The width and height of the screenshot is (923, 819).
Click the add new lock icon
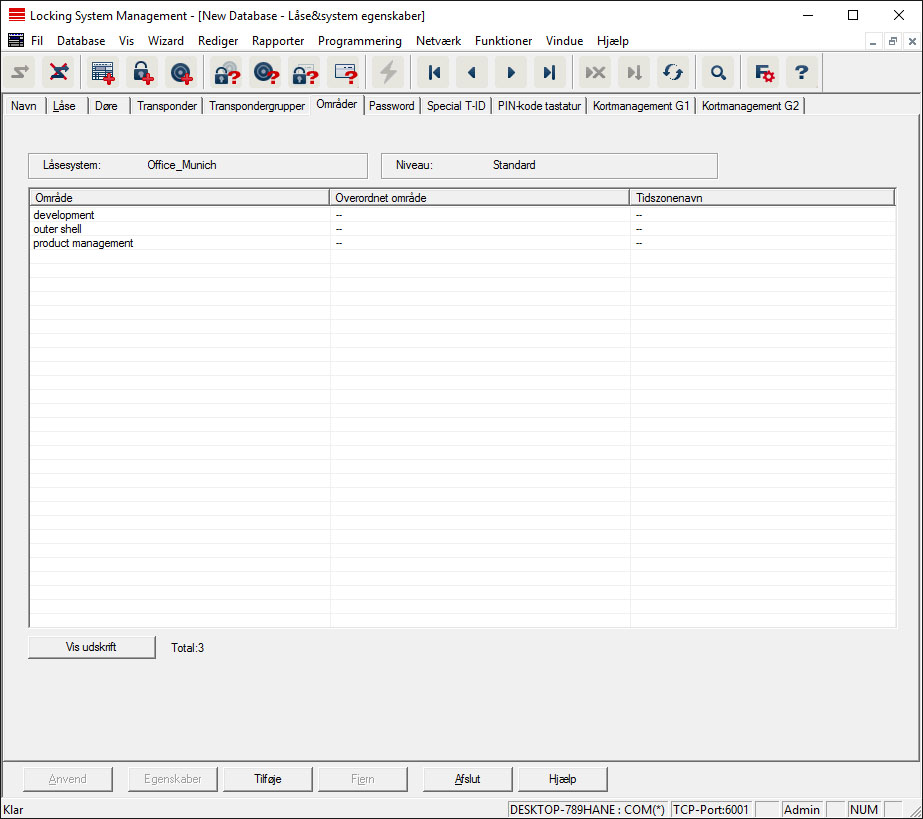click(143, 72)
